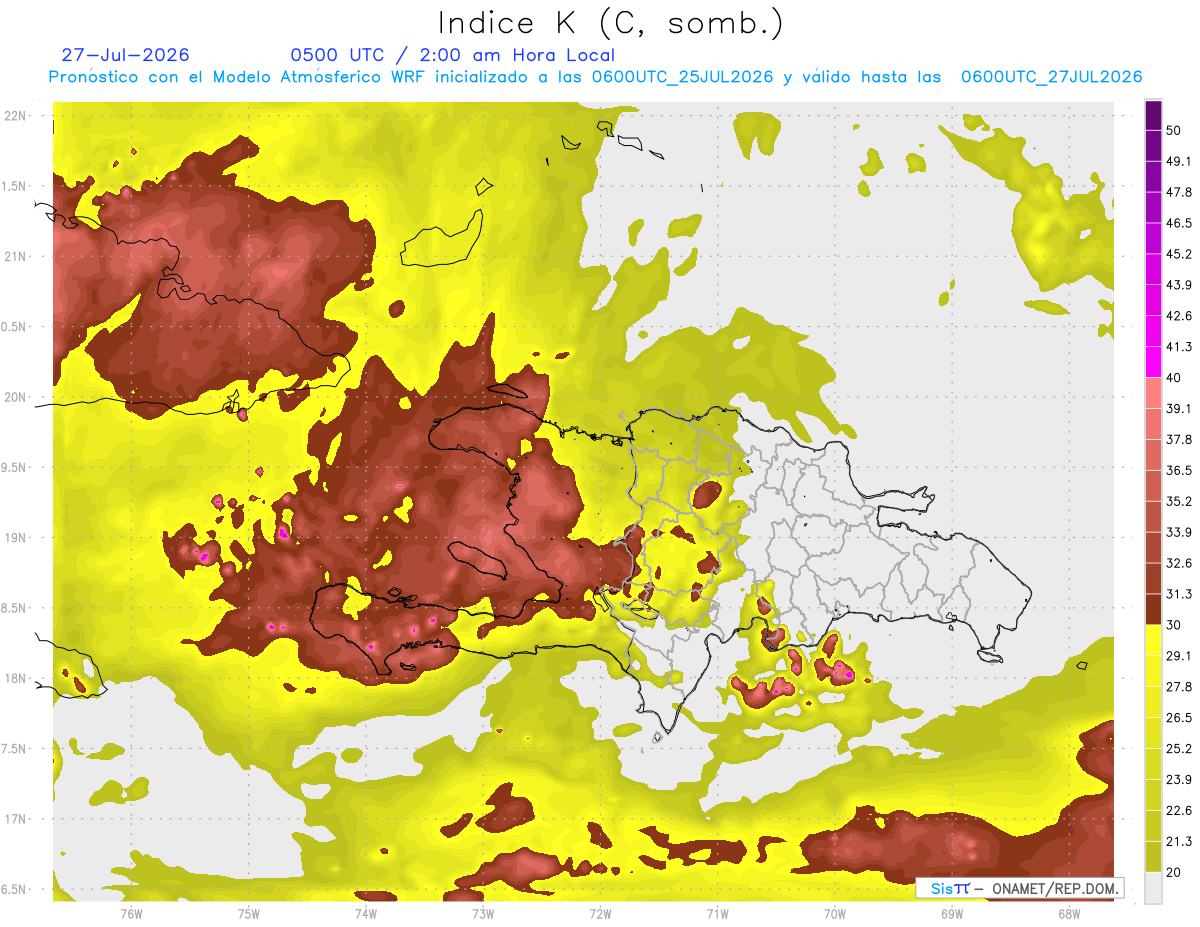The width and height of the screenshot is (1200, 927).
Task: Select the "70W" longitude label
Action: click(835, 913)
